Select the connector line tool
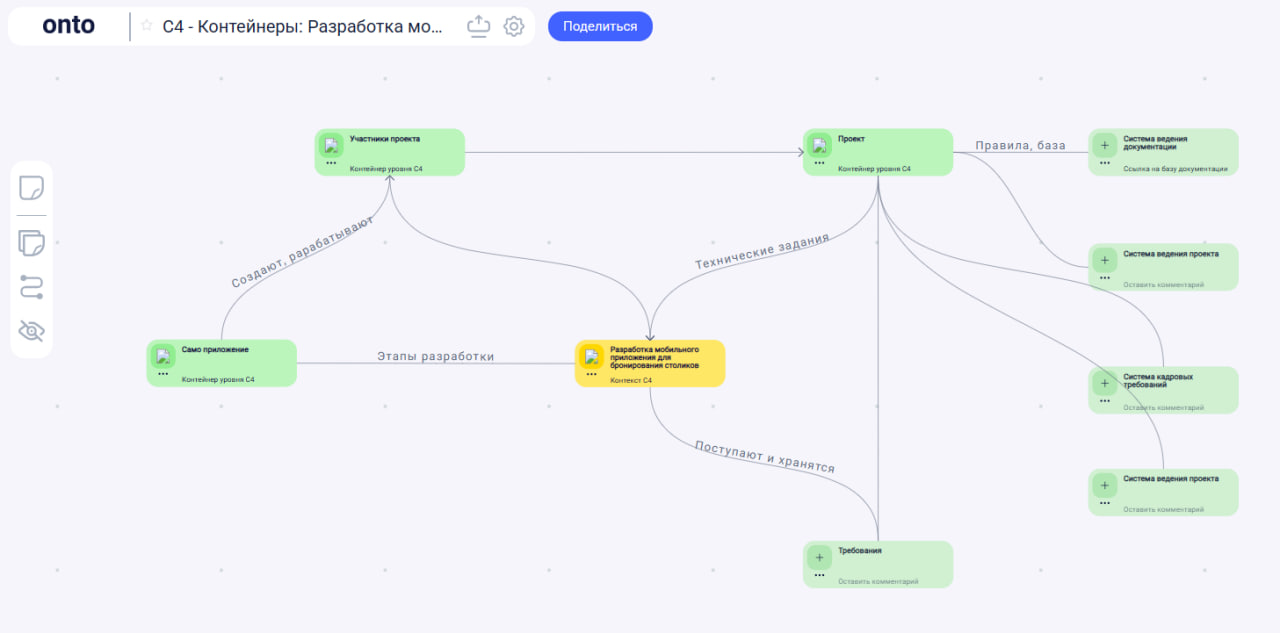This screenshot has height=633, width=1280. tap(32, 288)
